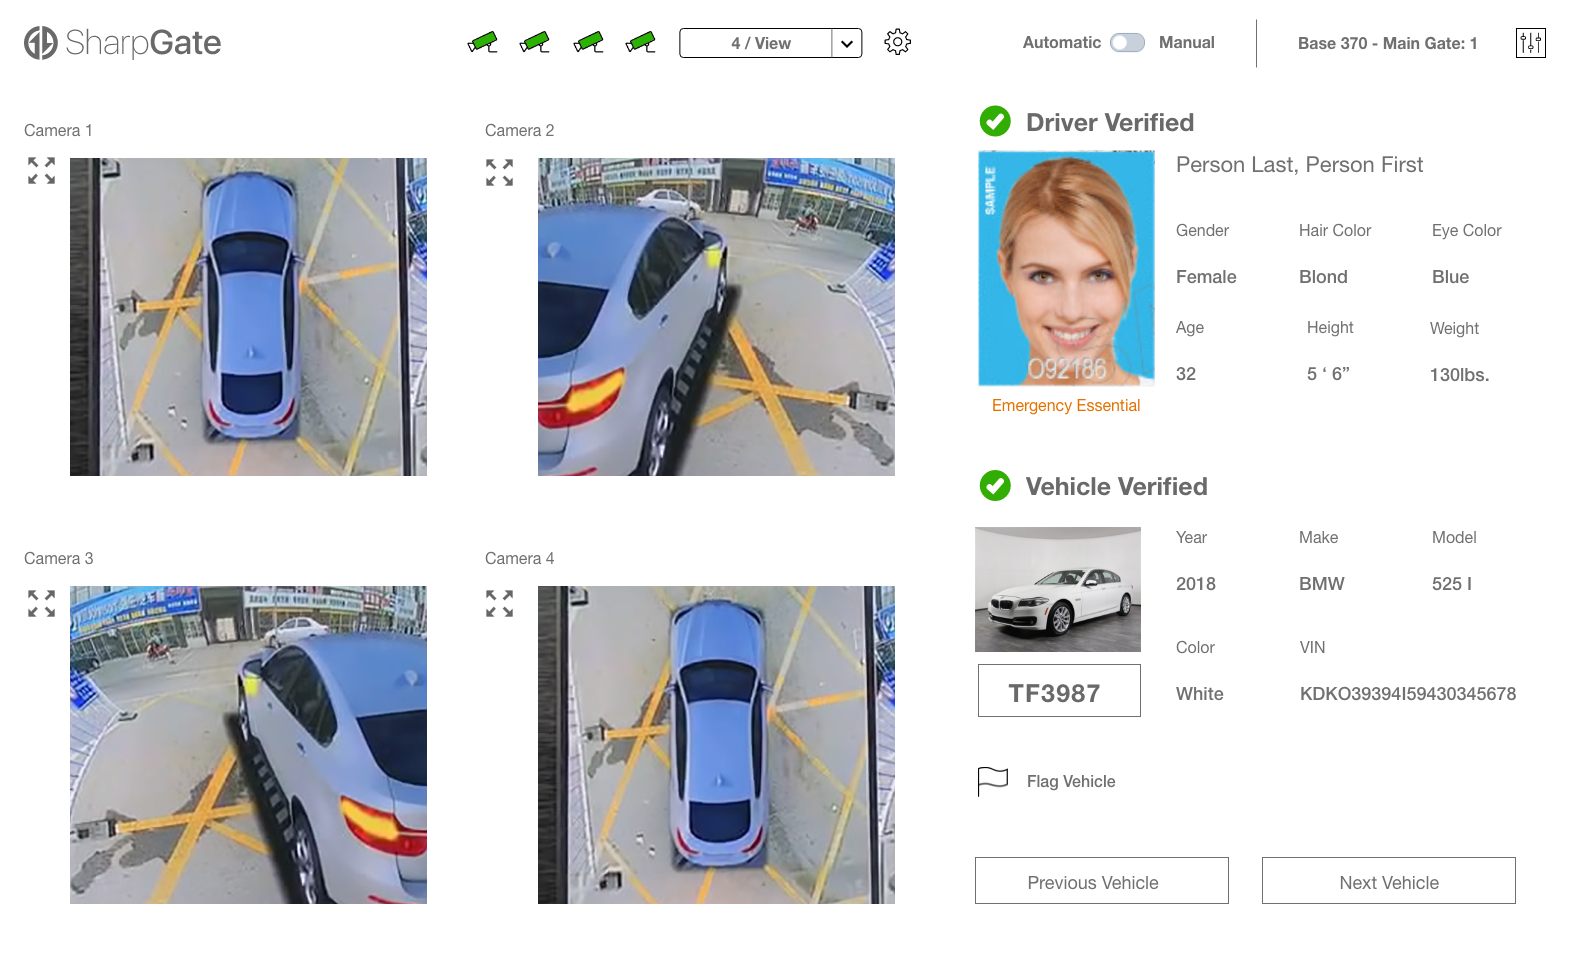
Task: Open the white BMW vehicle photo
Action: coord(1058,590)
